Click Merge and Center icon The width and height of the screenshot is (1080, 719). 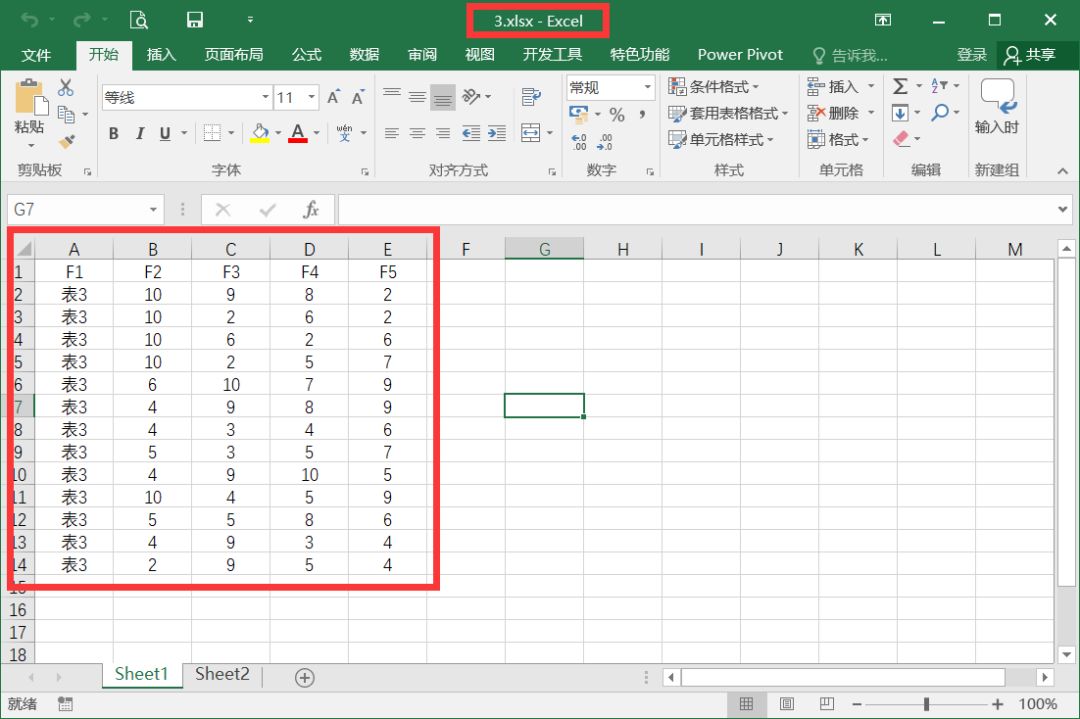click(x=530, y=133)
